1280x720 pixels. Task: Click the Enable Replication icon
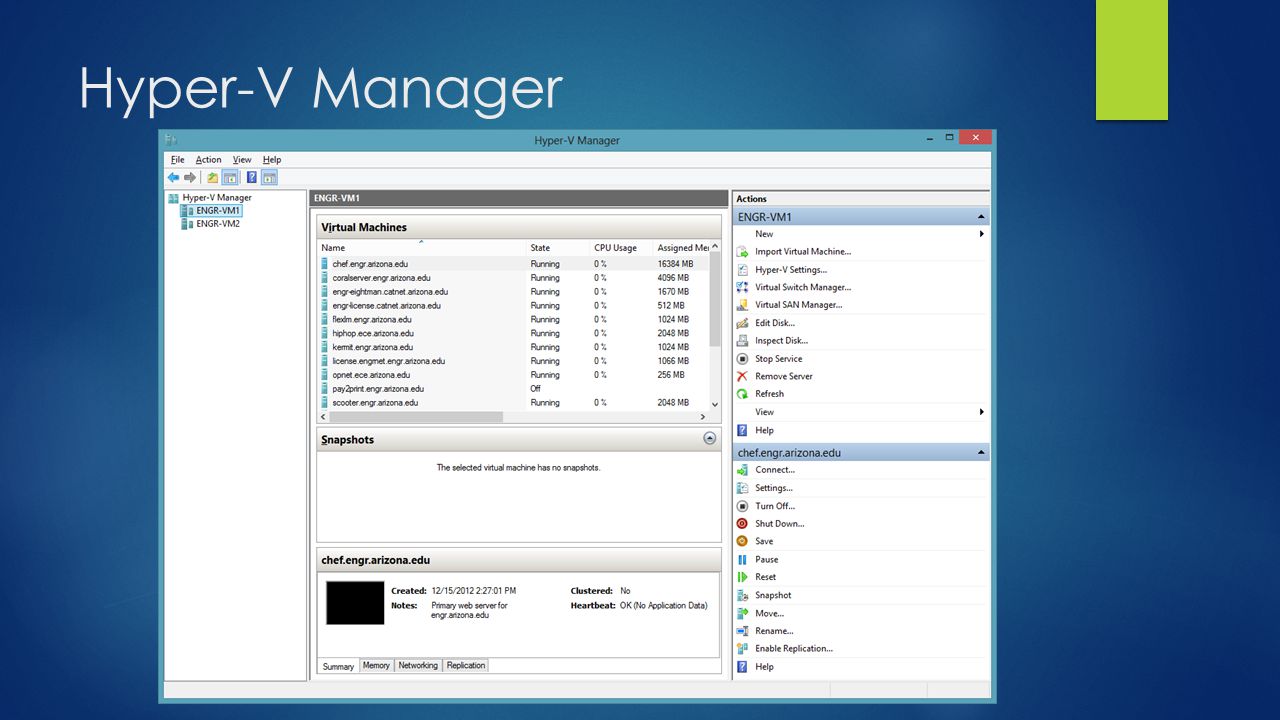[742, 649]
